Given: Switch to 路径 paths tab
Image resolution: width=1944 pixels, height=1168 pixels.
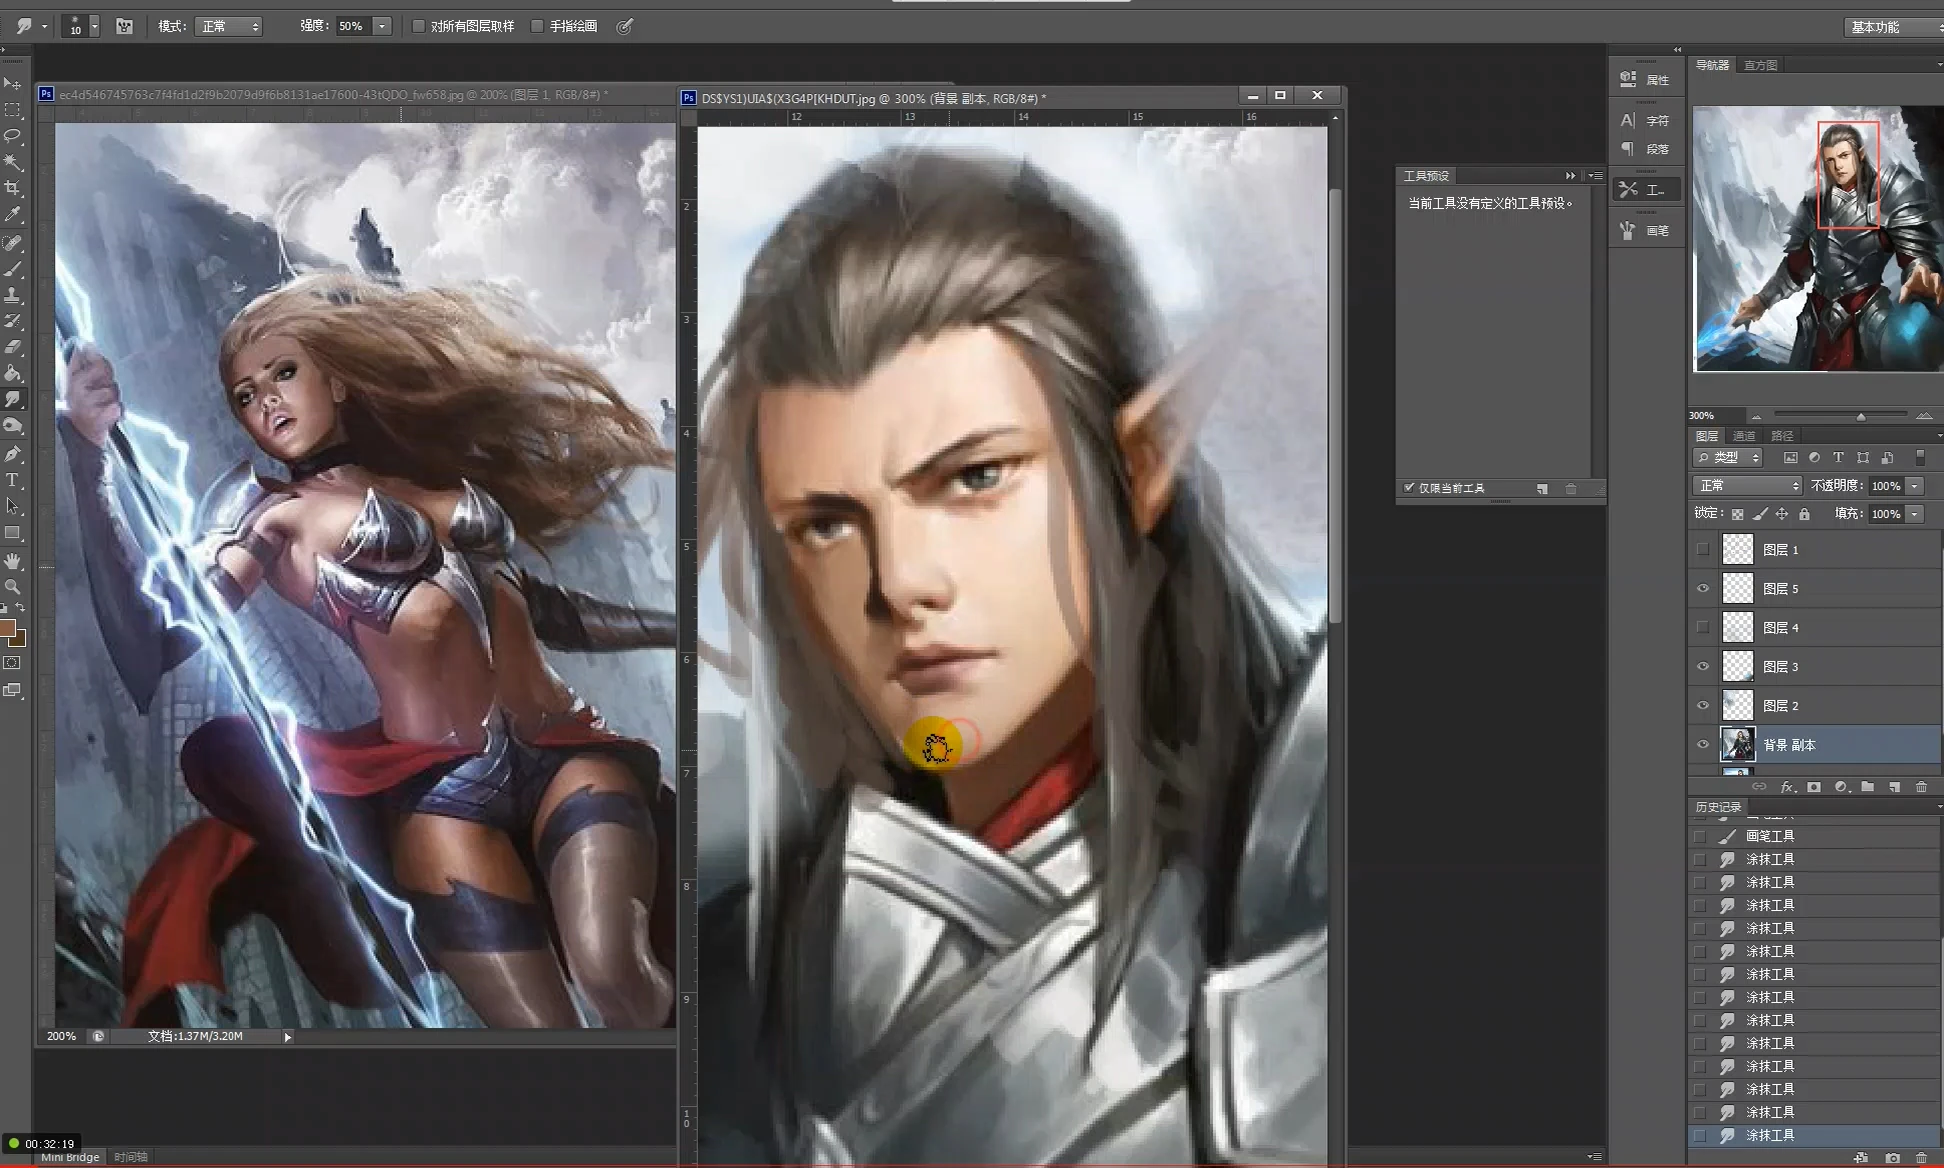Looking at the screenshot, I should (x=1782, y=436).
